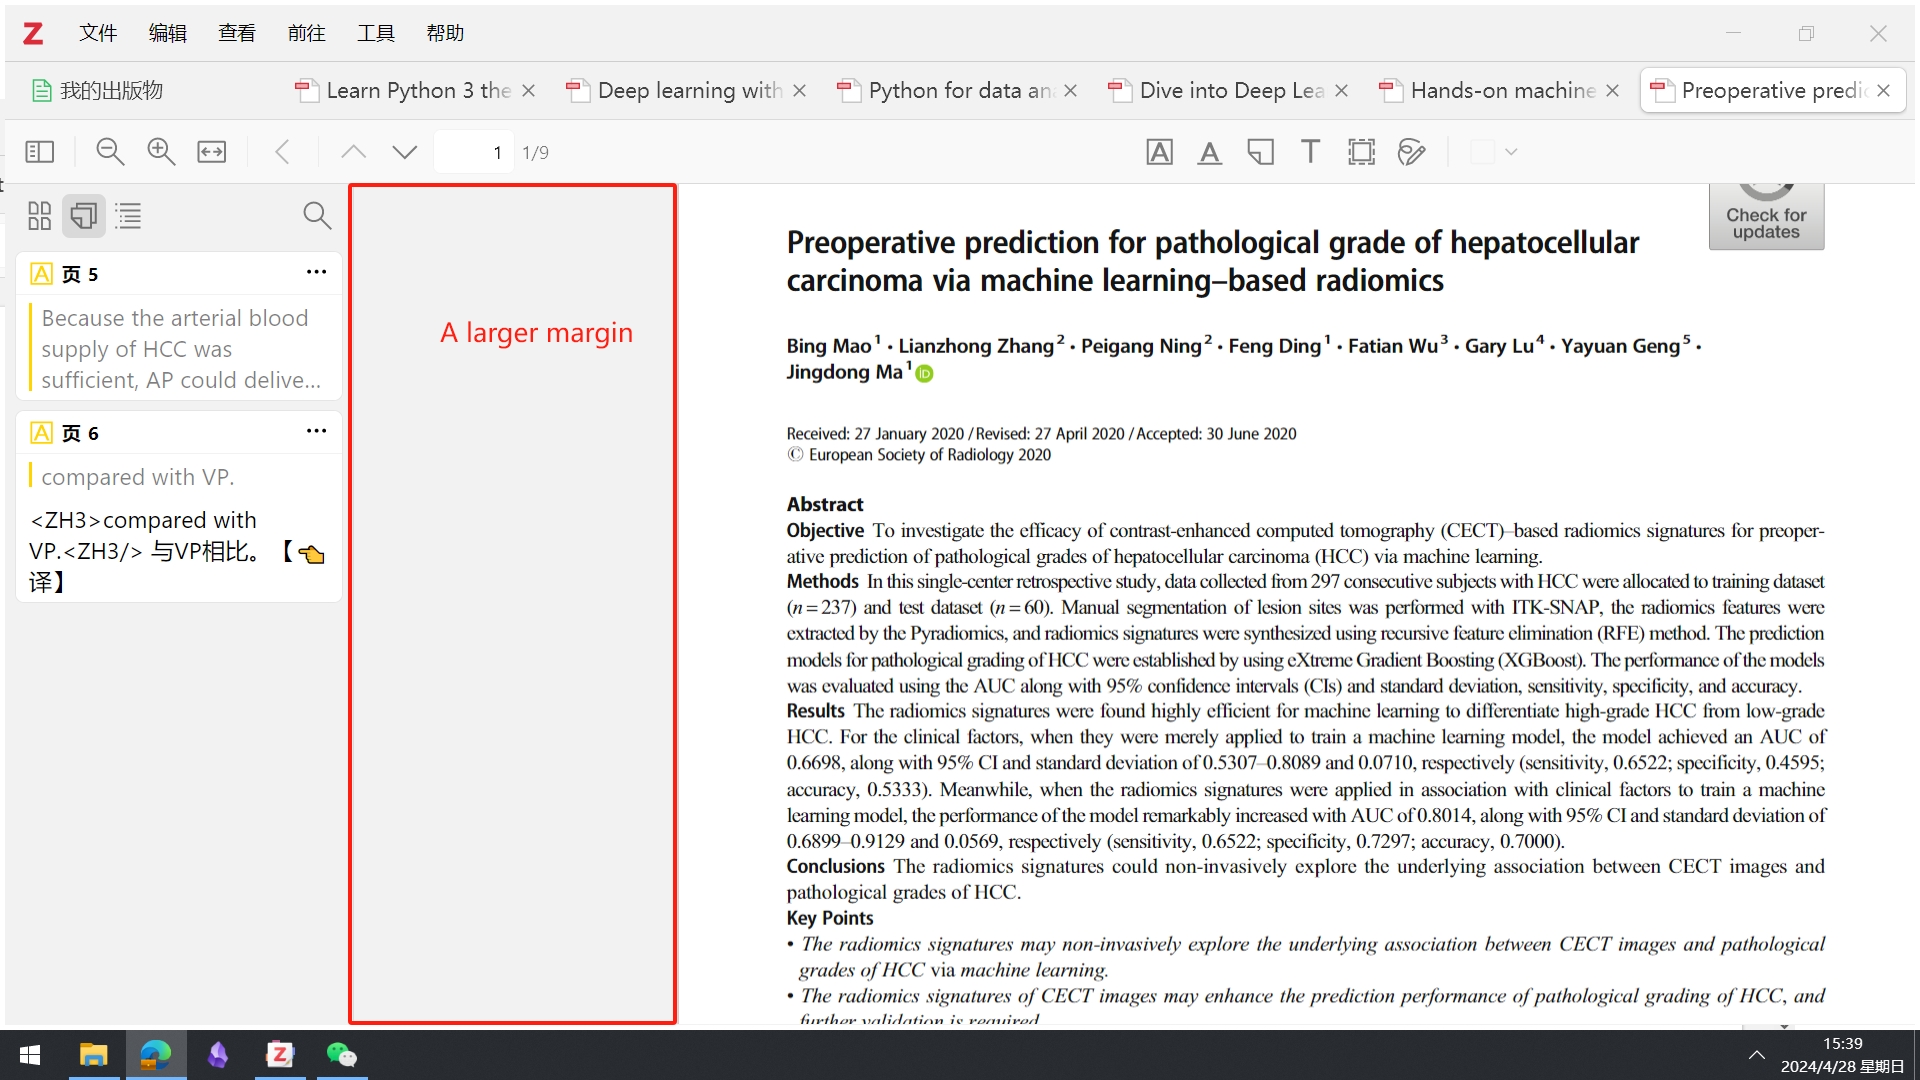Click the page number input field

(474, 152)
